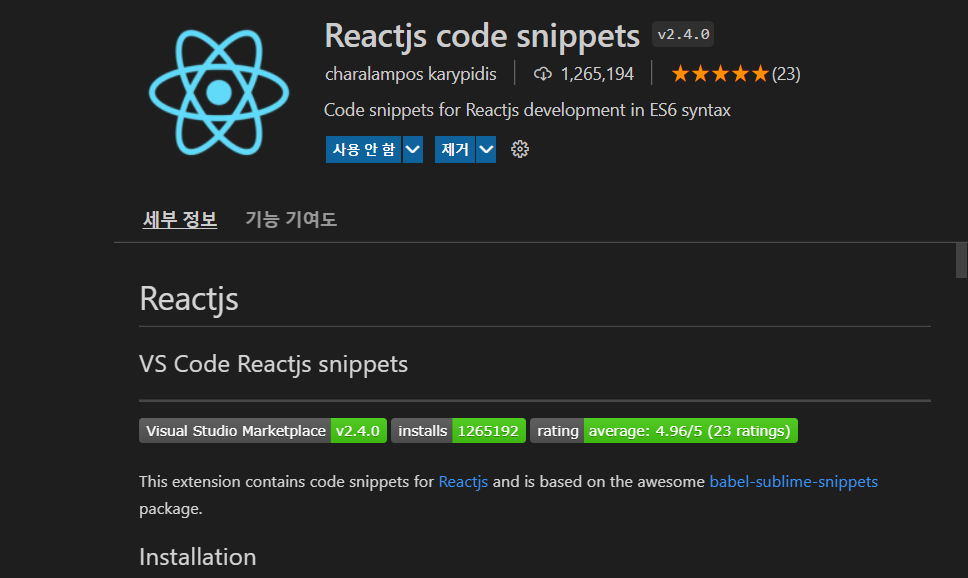Image resolution: width=968 pixels, height=578 pixels.
Task: Open publisher charalampos karypidis
Action: pos(411,74)
